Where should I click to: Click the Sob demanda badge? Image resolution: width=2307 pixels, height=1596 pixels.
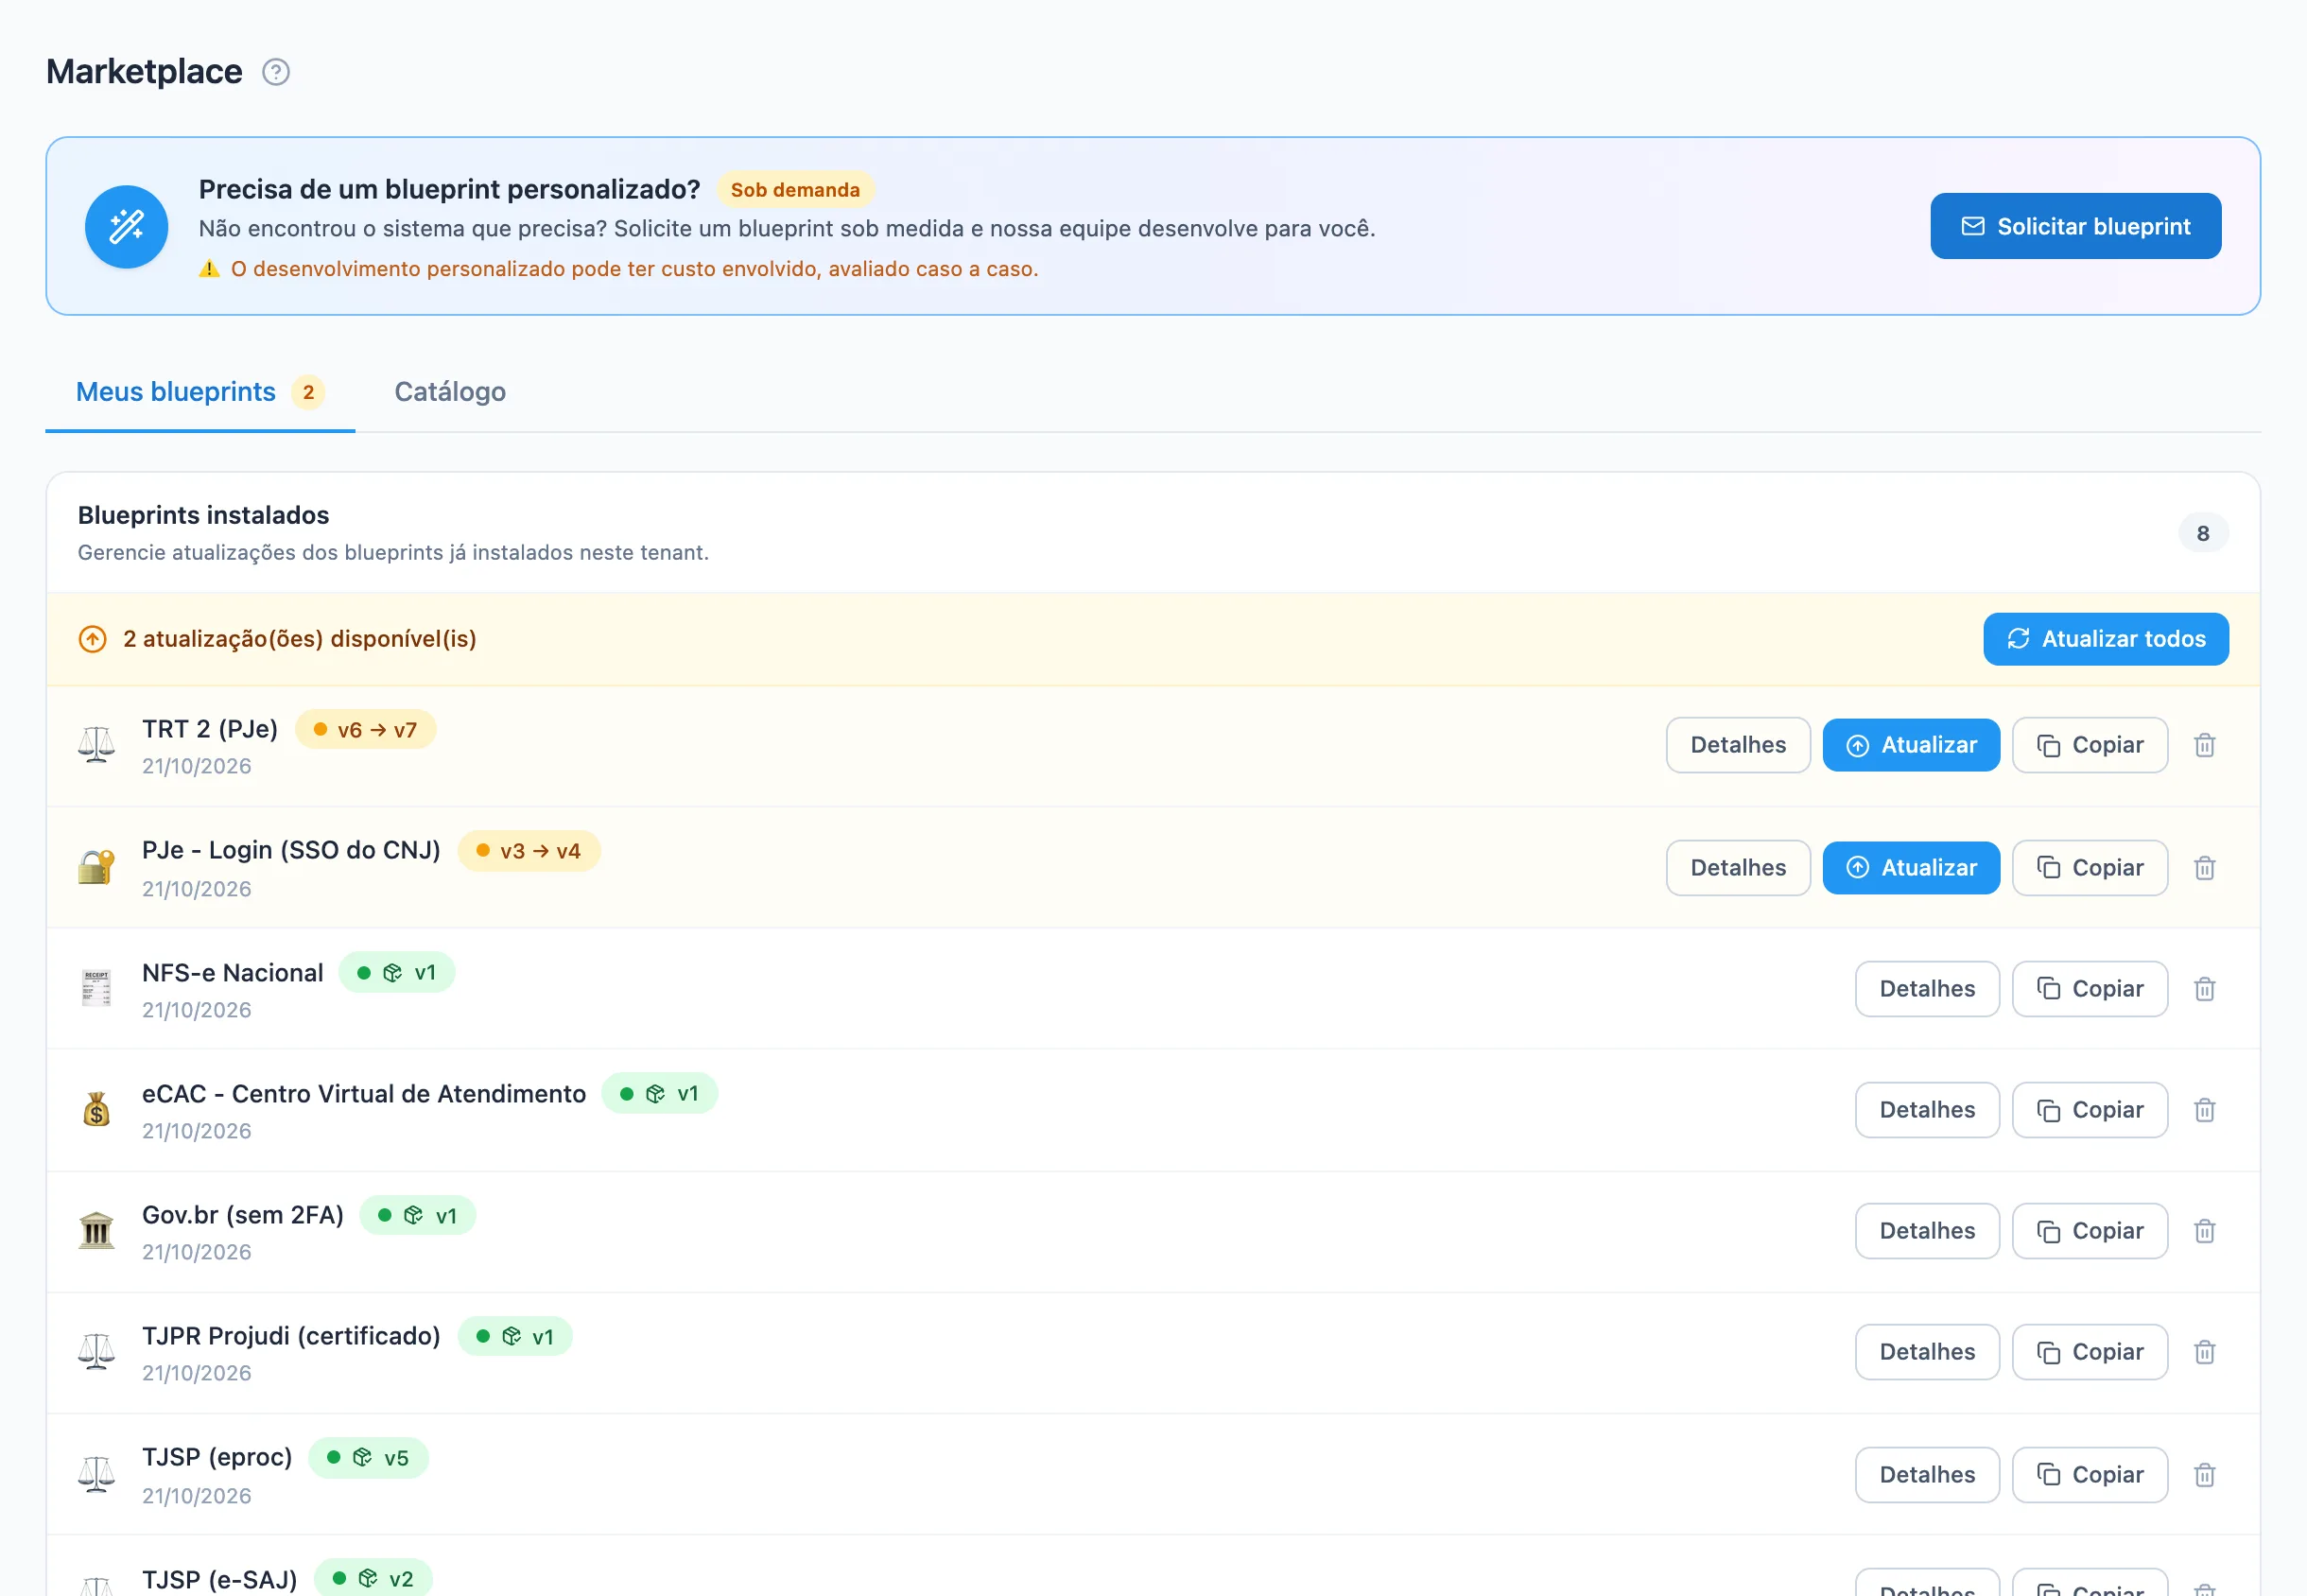[x=795, y=190]
